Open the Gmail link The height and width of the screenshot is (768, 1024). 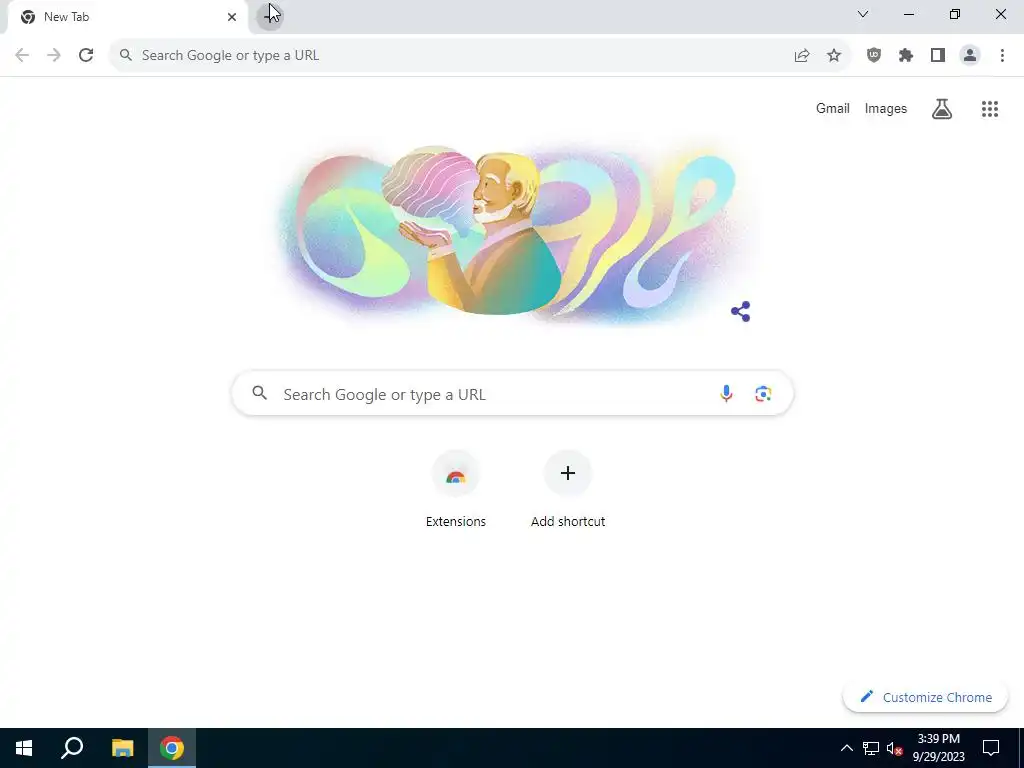tap(833, 108)
